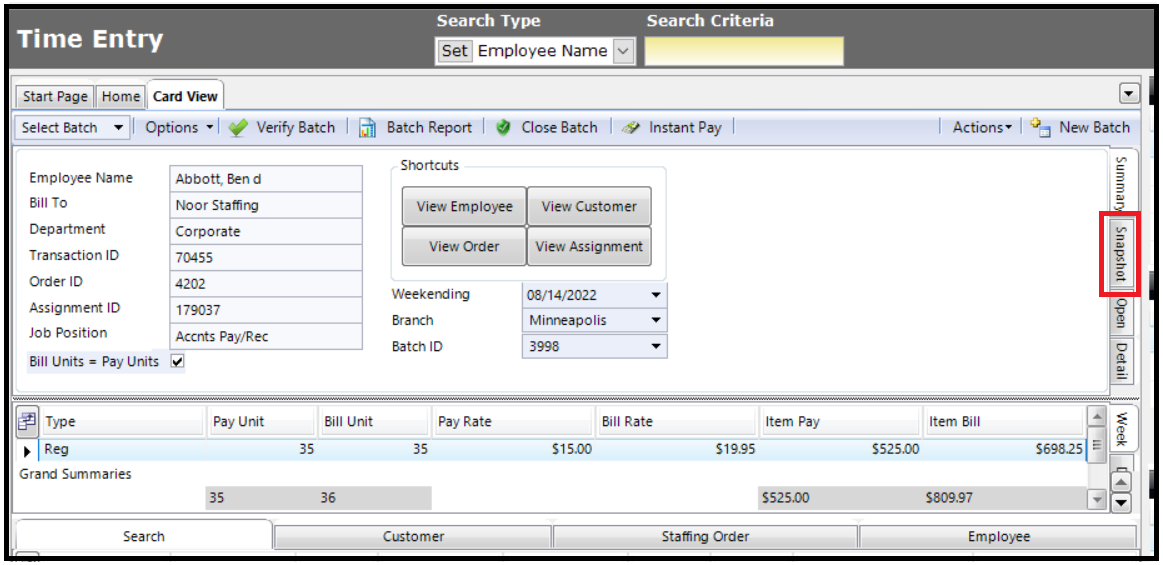
Task: Click the Instant Pay money icon
Action: [x=631, y=128]
